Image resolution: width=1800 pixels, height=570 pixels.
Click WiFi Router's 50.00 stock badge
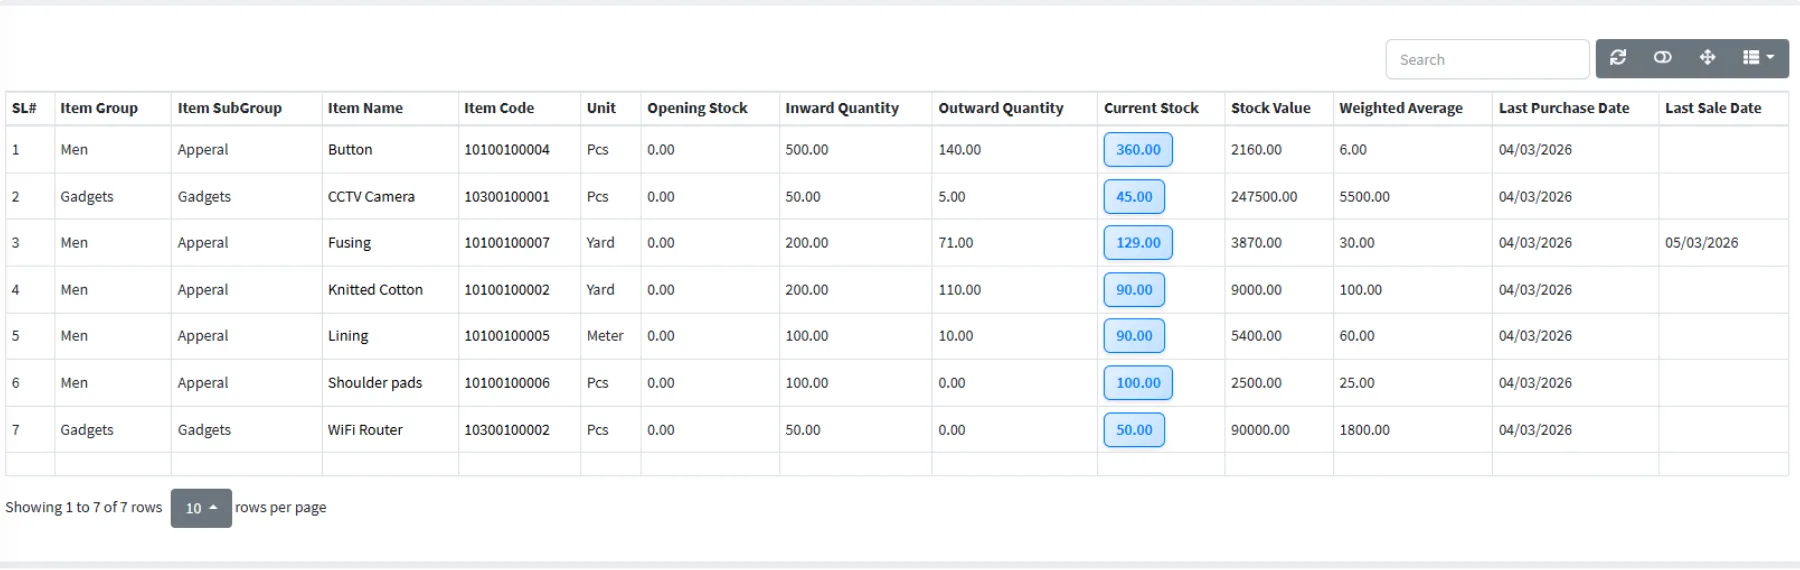tap(1133, 430)
